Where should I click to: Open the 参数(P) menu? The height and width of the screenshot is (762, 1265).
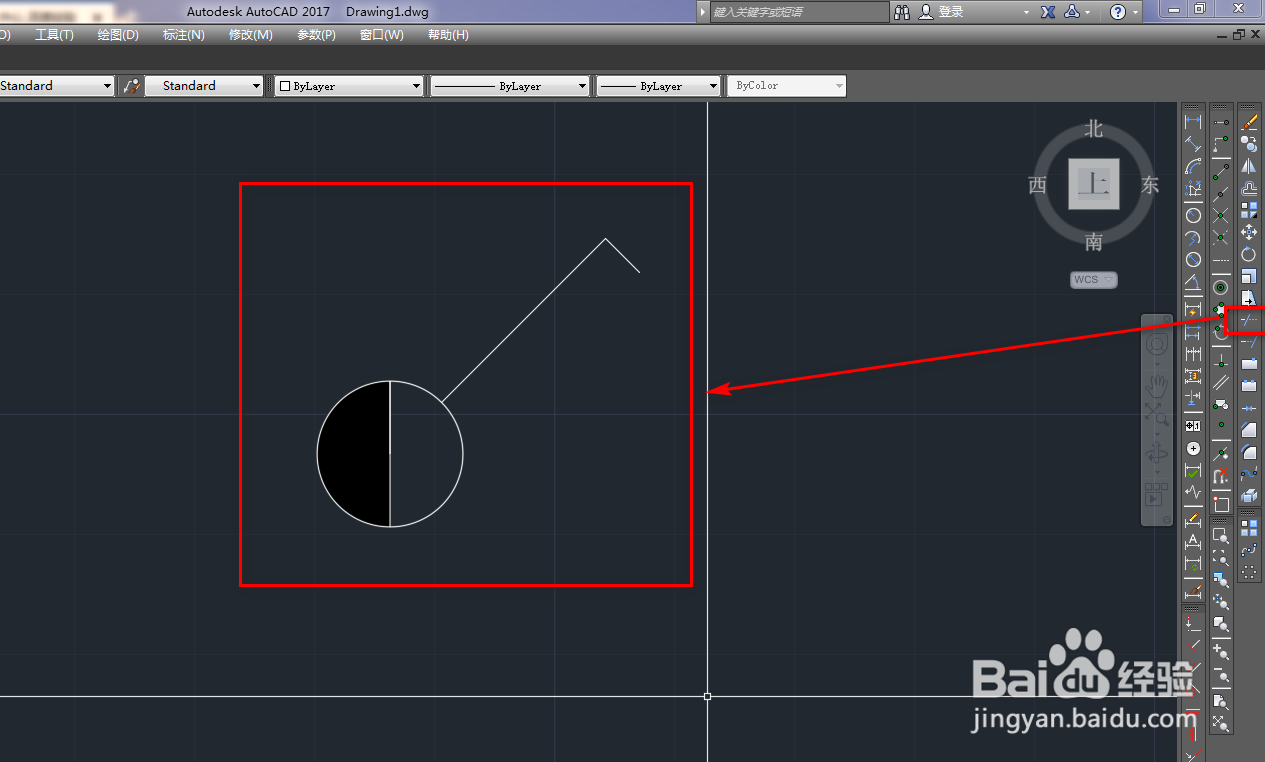(316, 35)
